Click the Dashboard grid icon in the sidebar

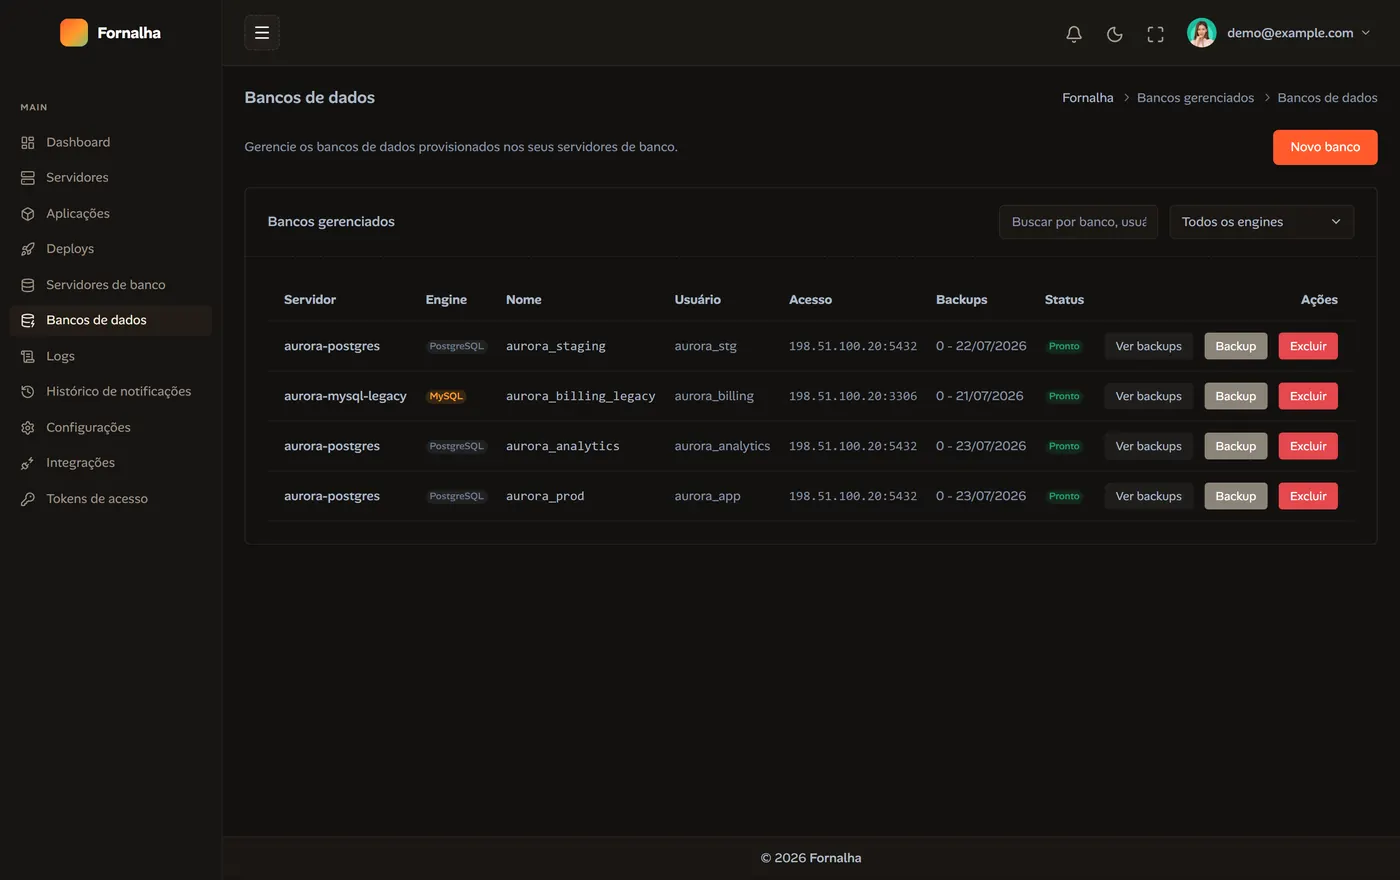coord(28,143)
